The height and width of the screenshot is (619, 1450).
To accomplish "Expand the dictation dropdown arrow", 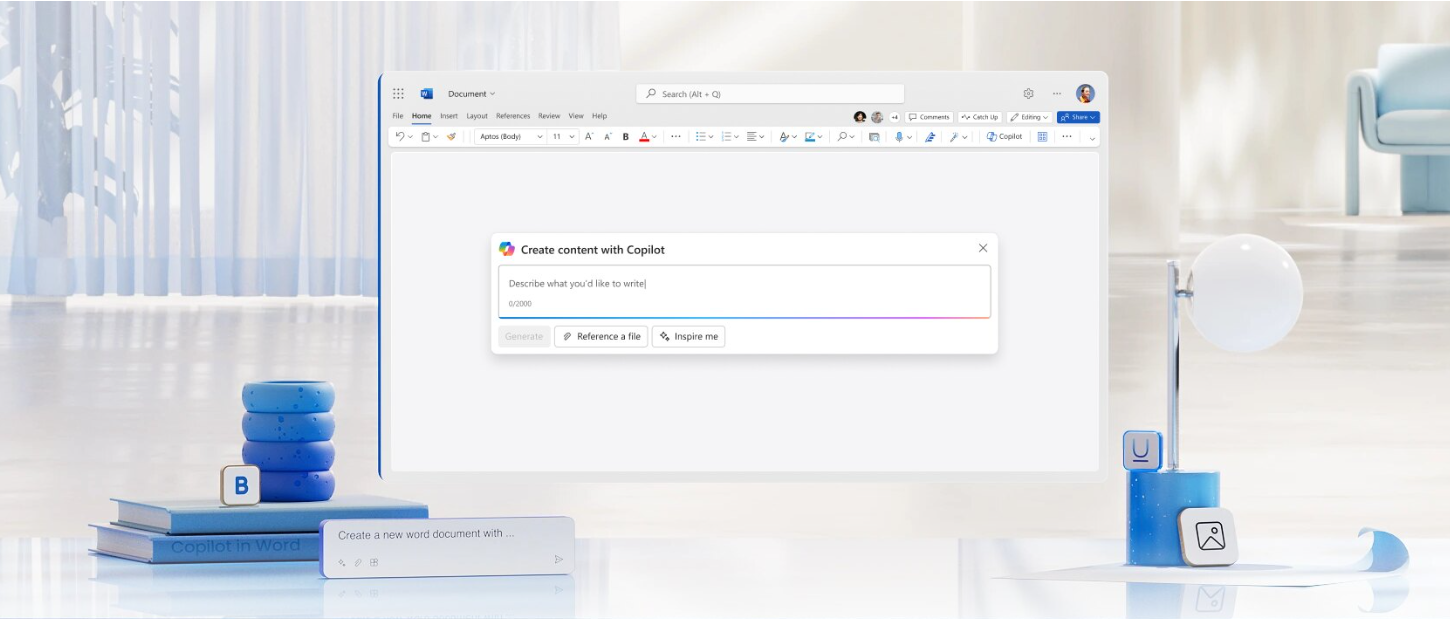I will point(909,137).
